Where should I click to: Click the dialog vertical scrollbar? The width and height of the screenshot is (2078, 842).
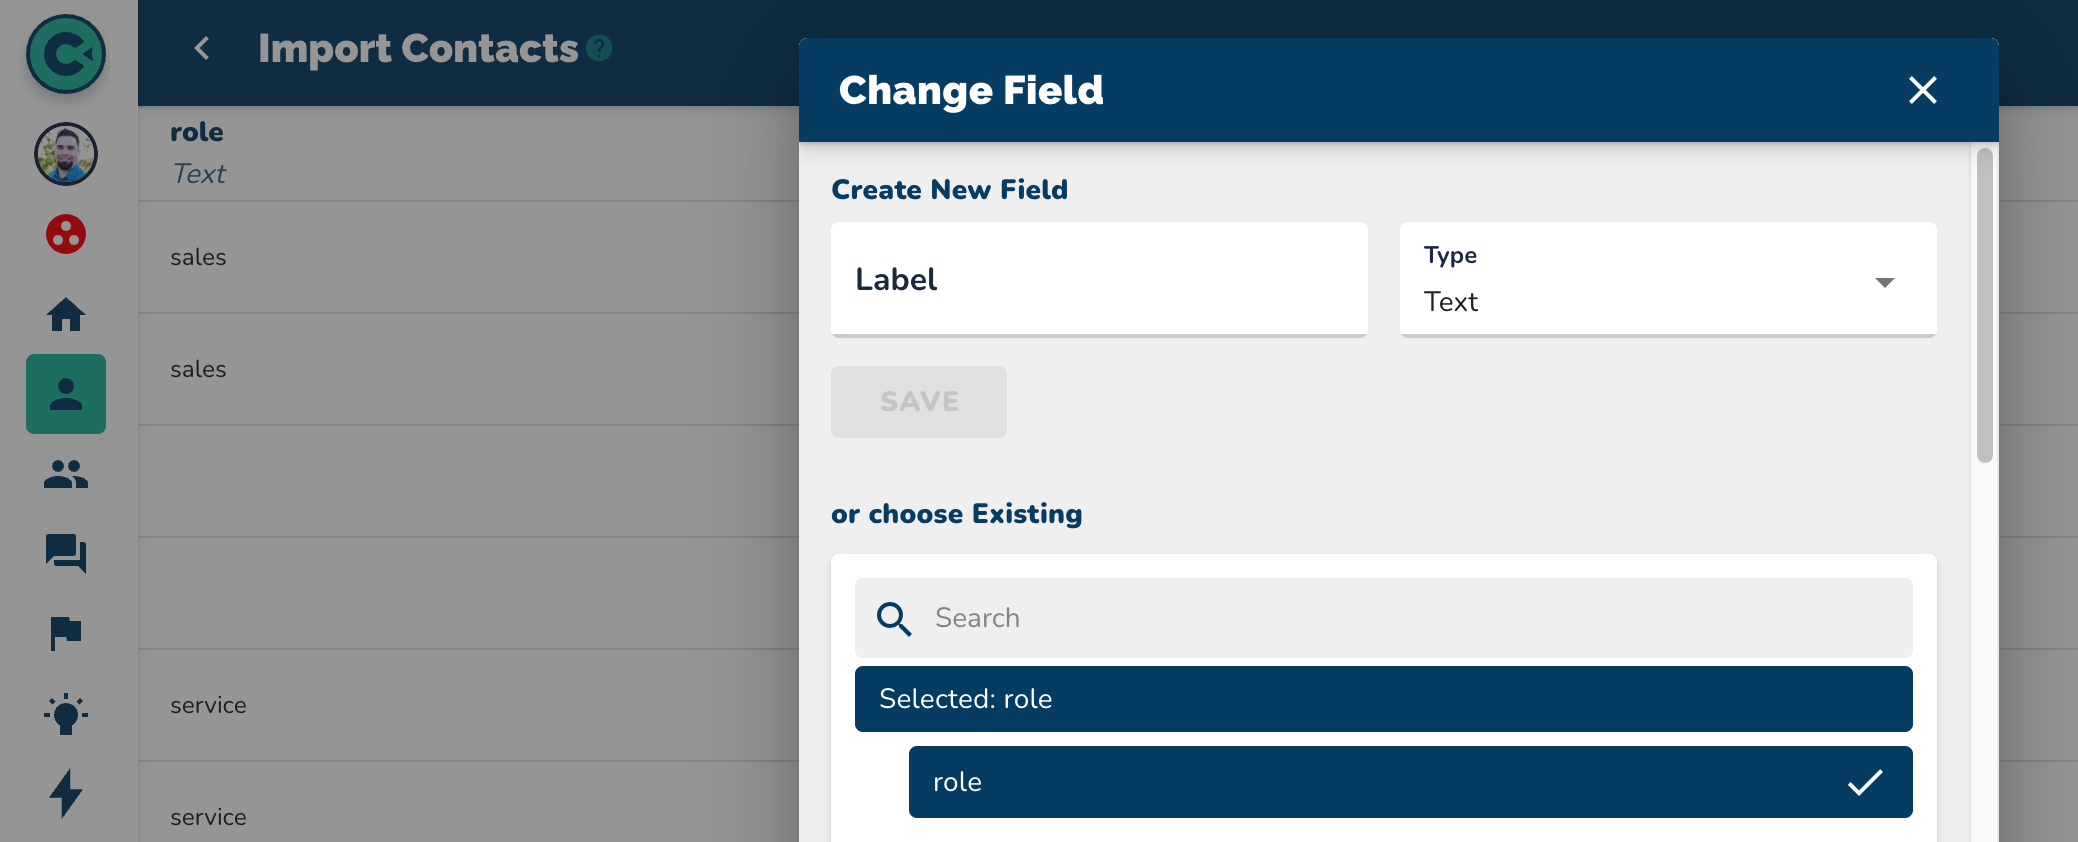[x=1985, y=305]
